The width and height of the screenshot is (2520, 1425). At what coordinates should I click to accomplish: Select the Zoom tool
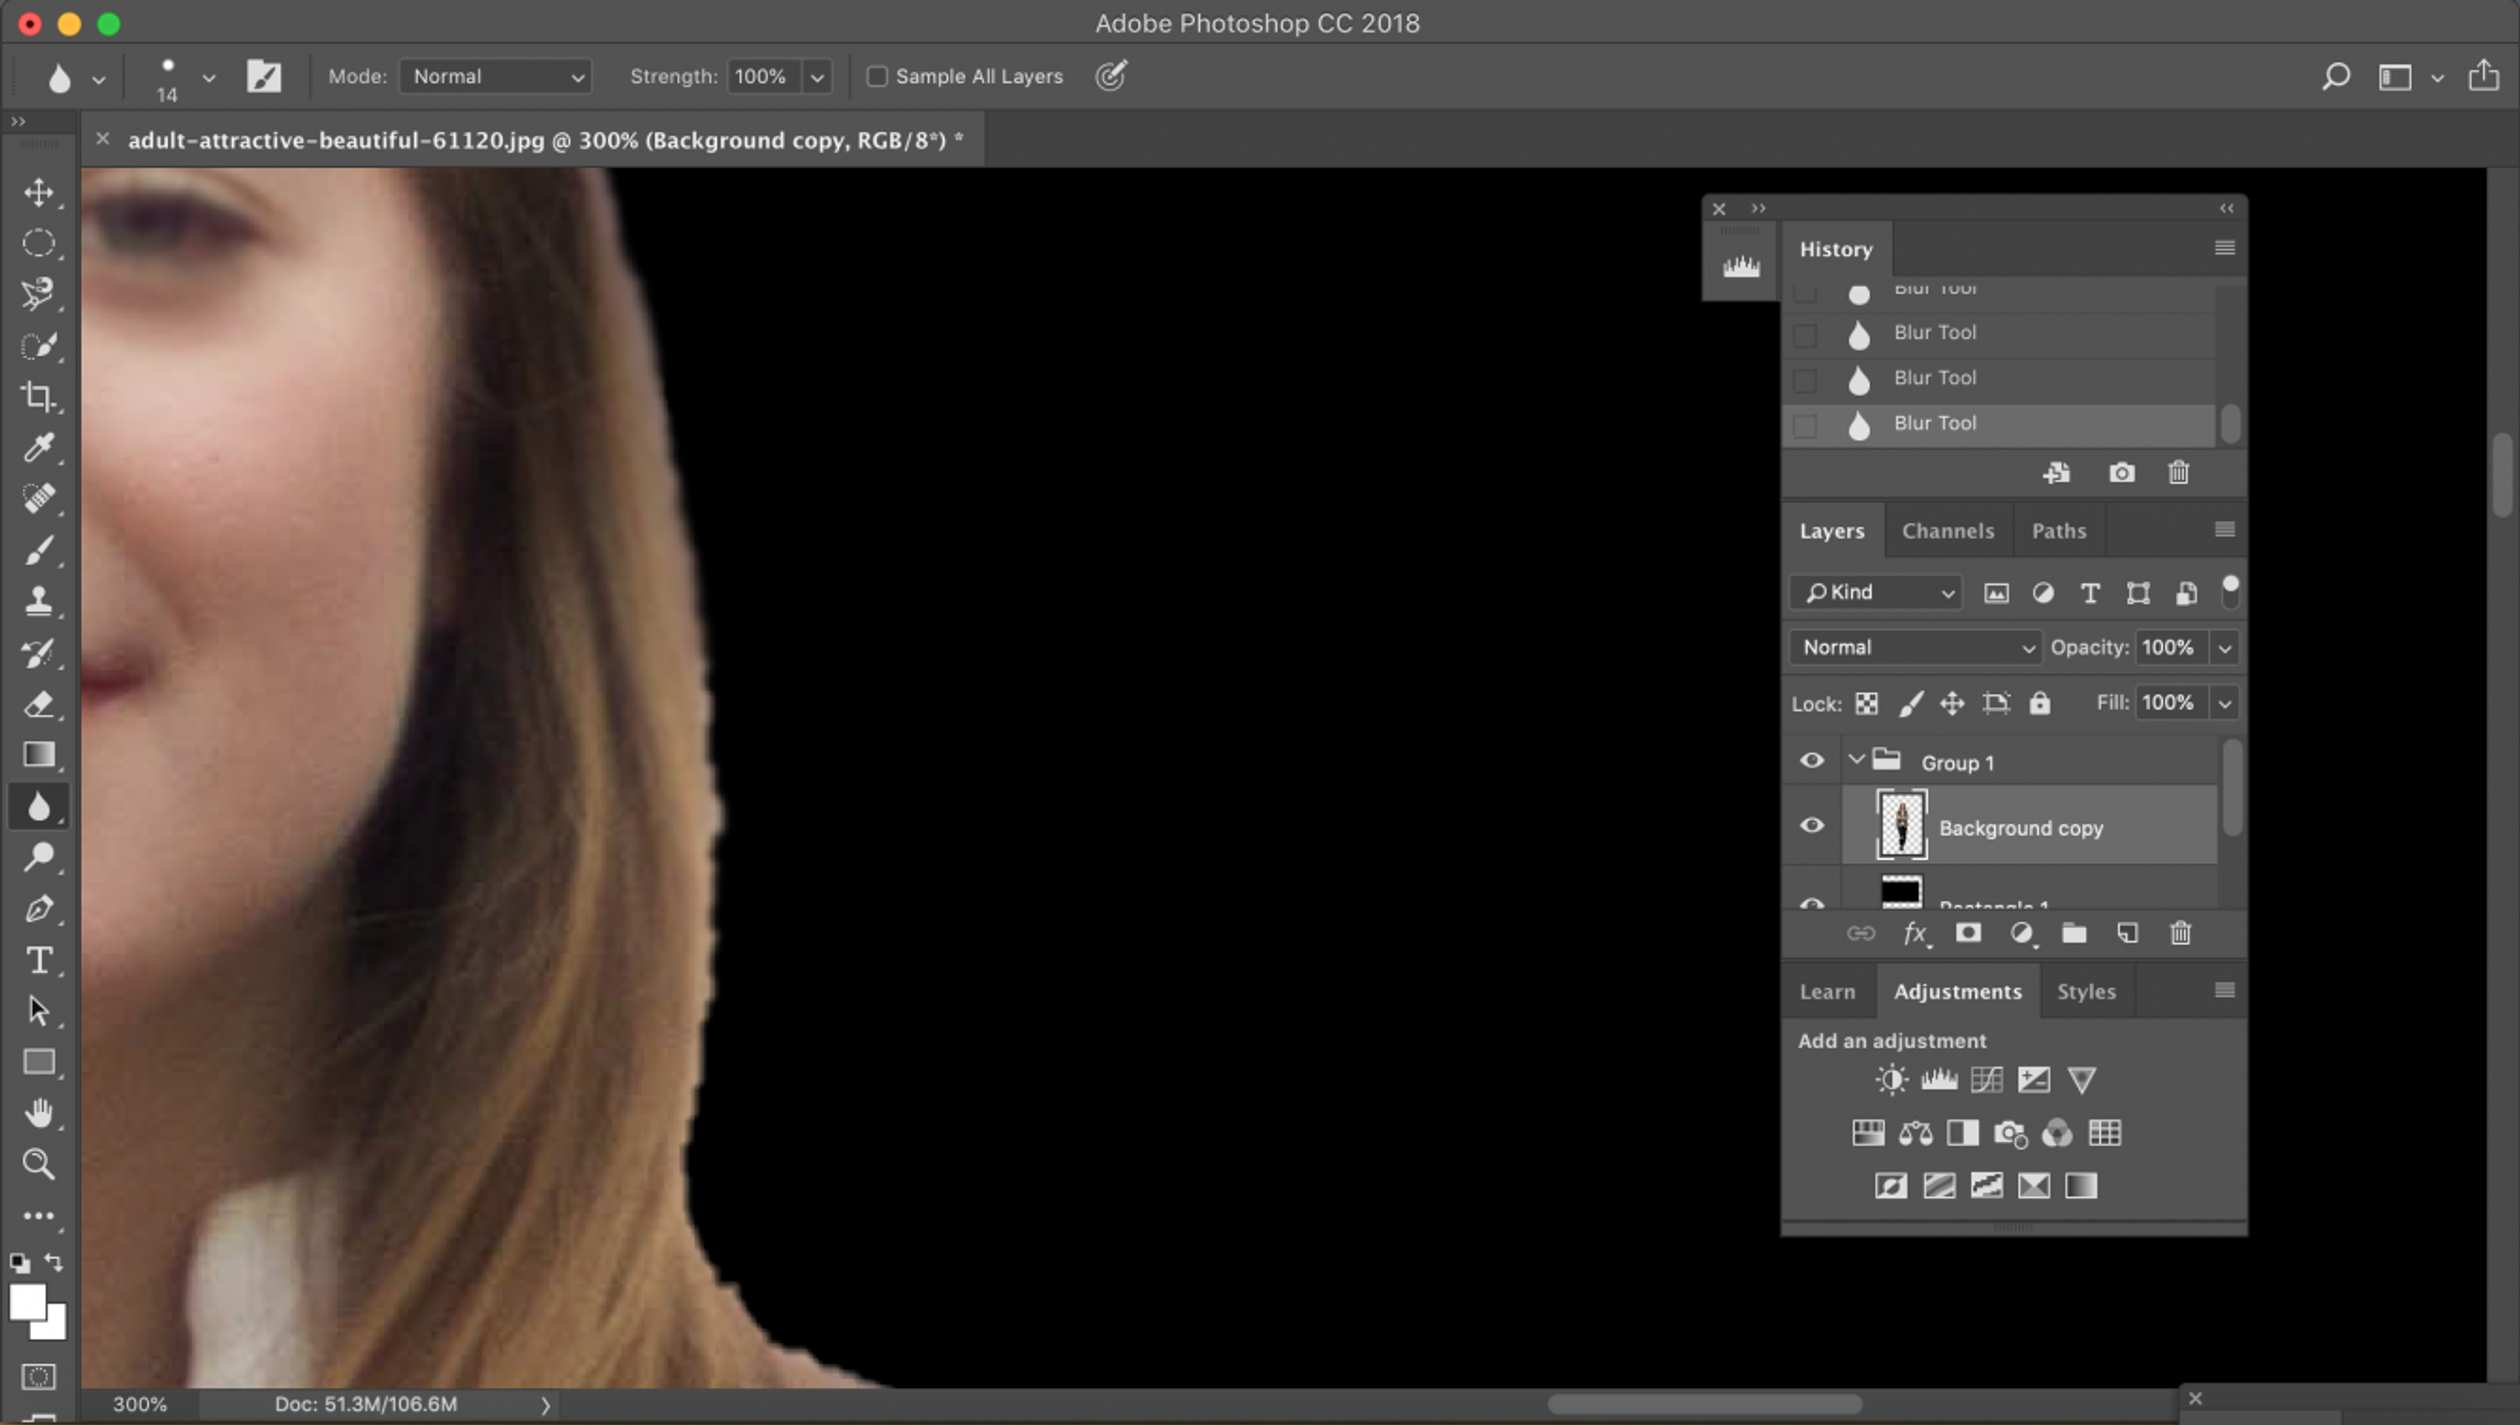(x=38, y=1164)
